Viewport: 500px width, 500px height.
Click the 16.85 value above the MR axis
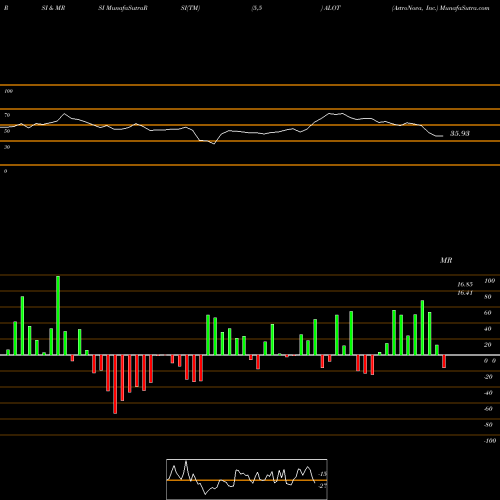click(x=465, y=284)
